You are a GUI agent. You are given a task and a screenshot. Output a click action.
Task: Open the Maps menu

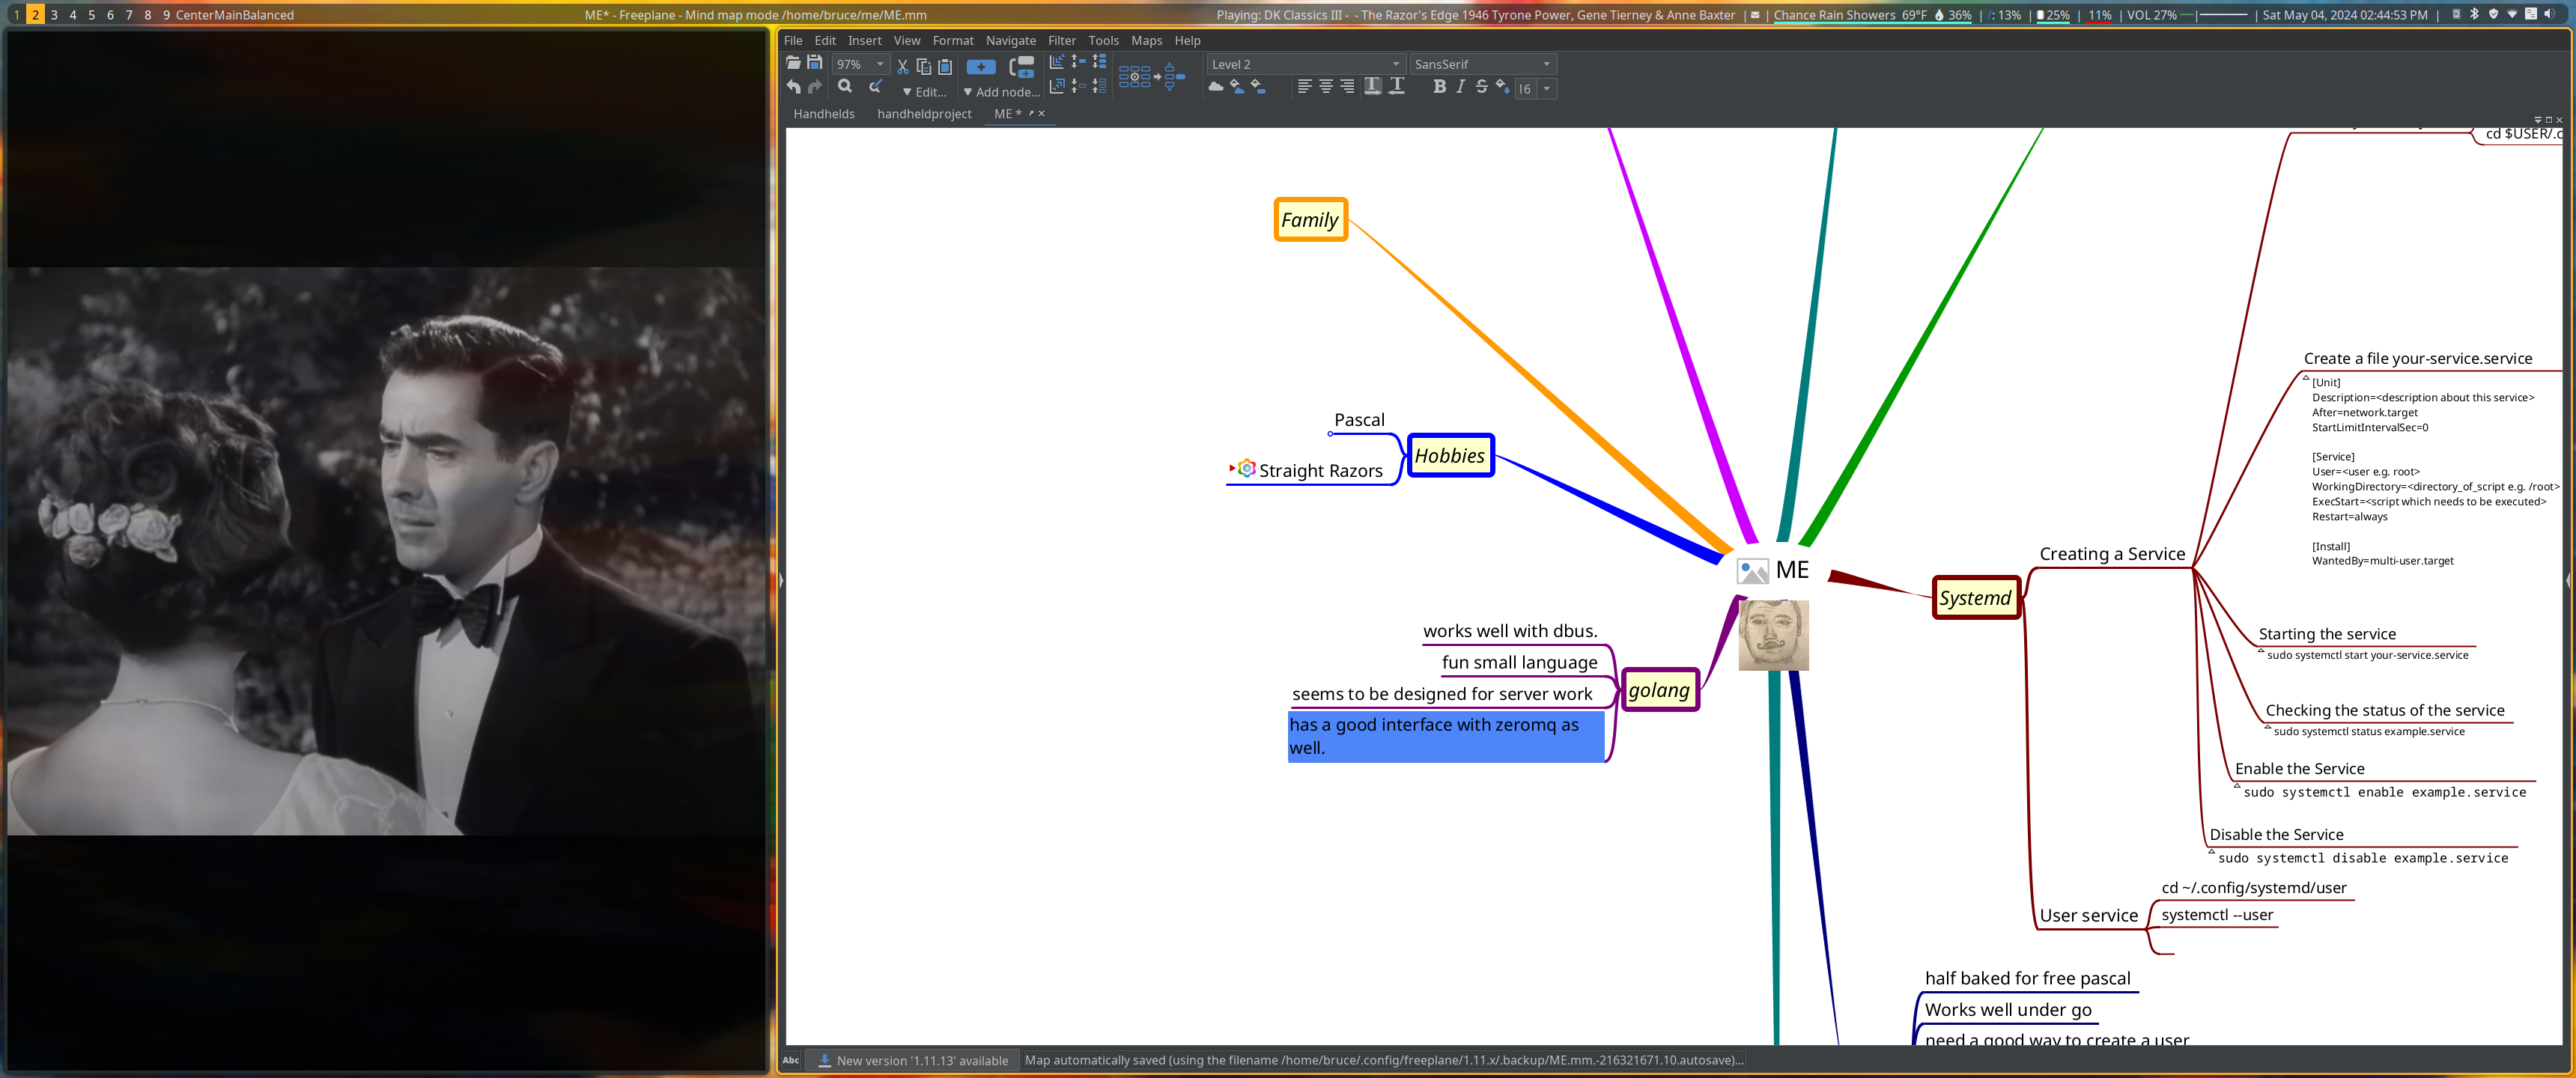point(1147,41)
